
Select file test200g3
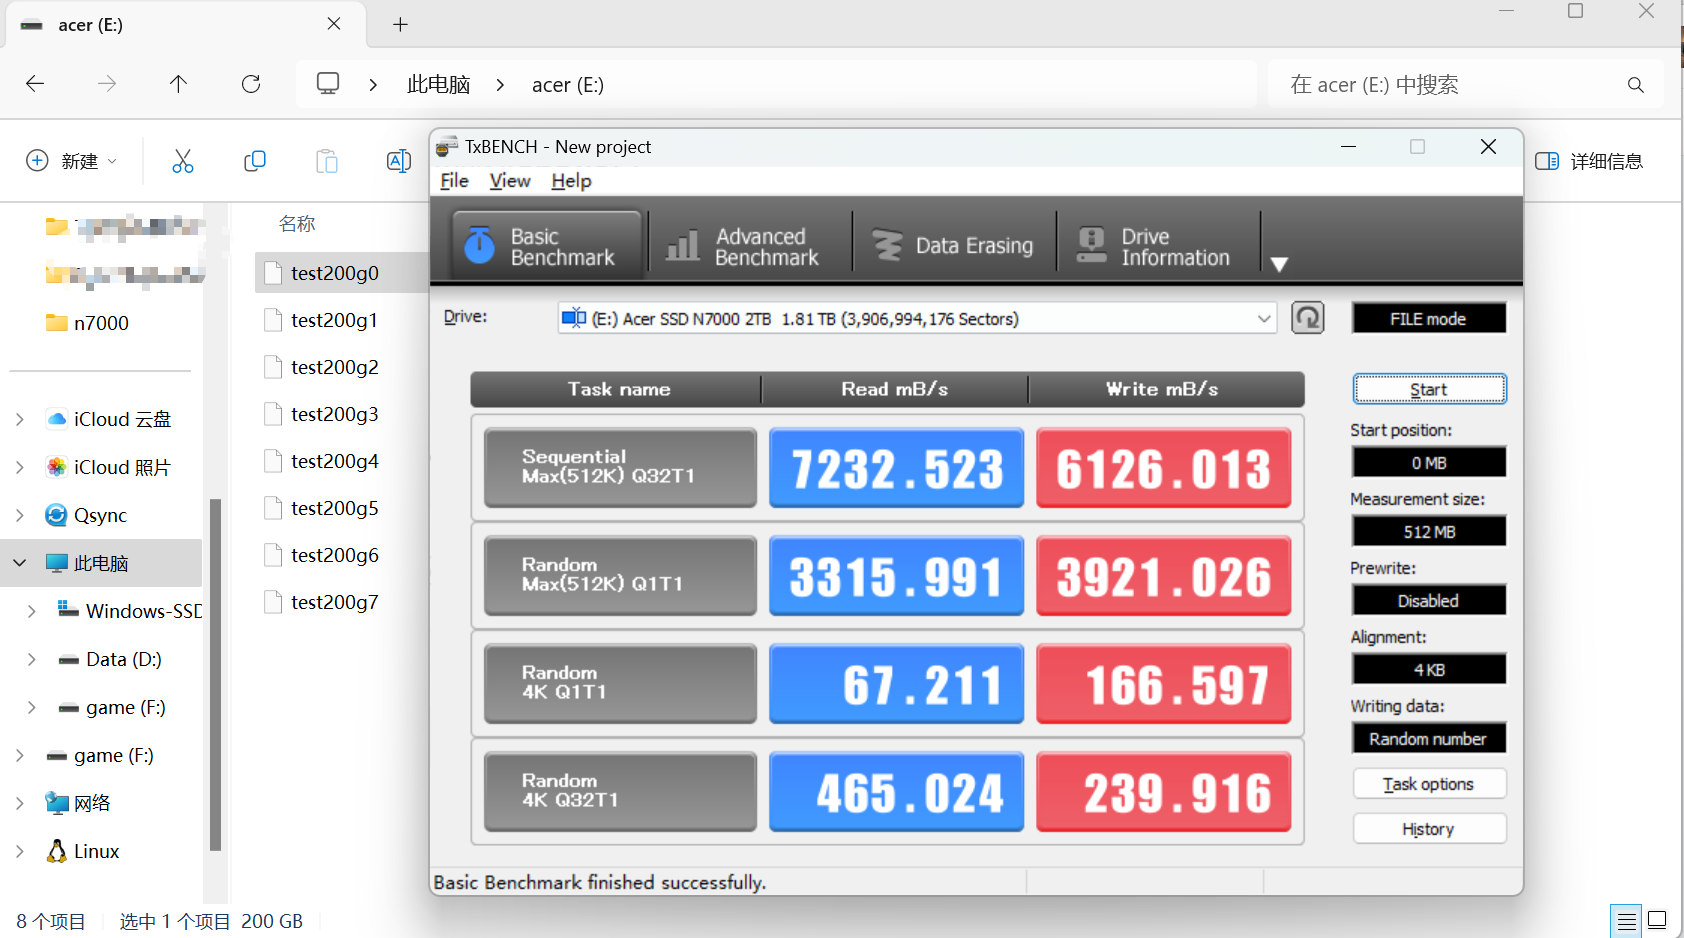tap(335, 414)
